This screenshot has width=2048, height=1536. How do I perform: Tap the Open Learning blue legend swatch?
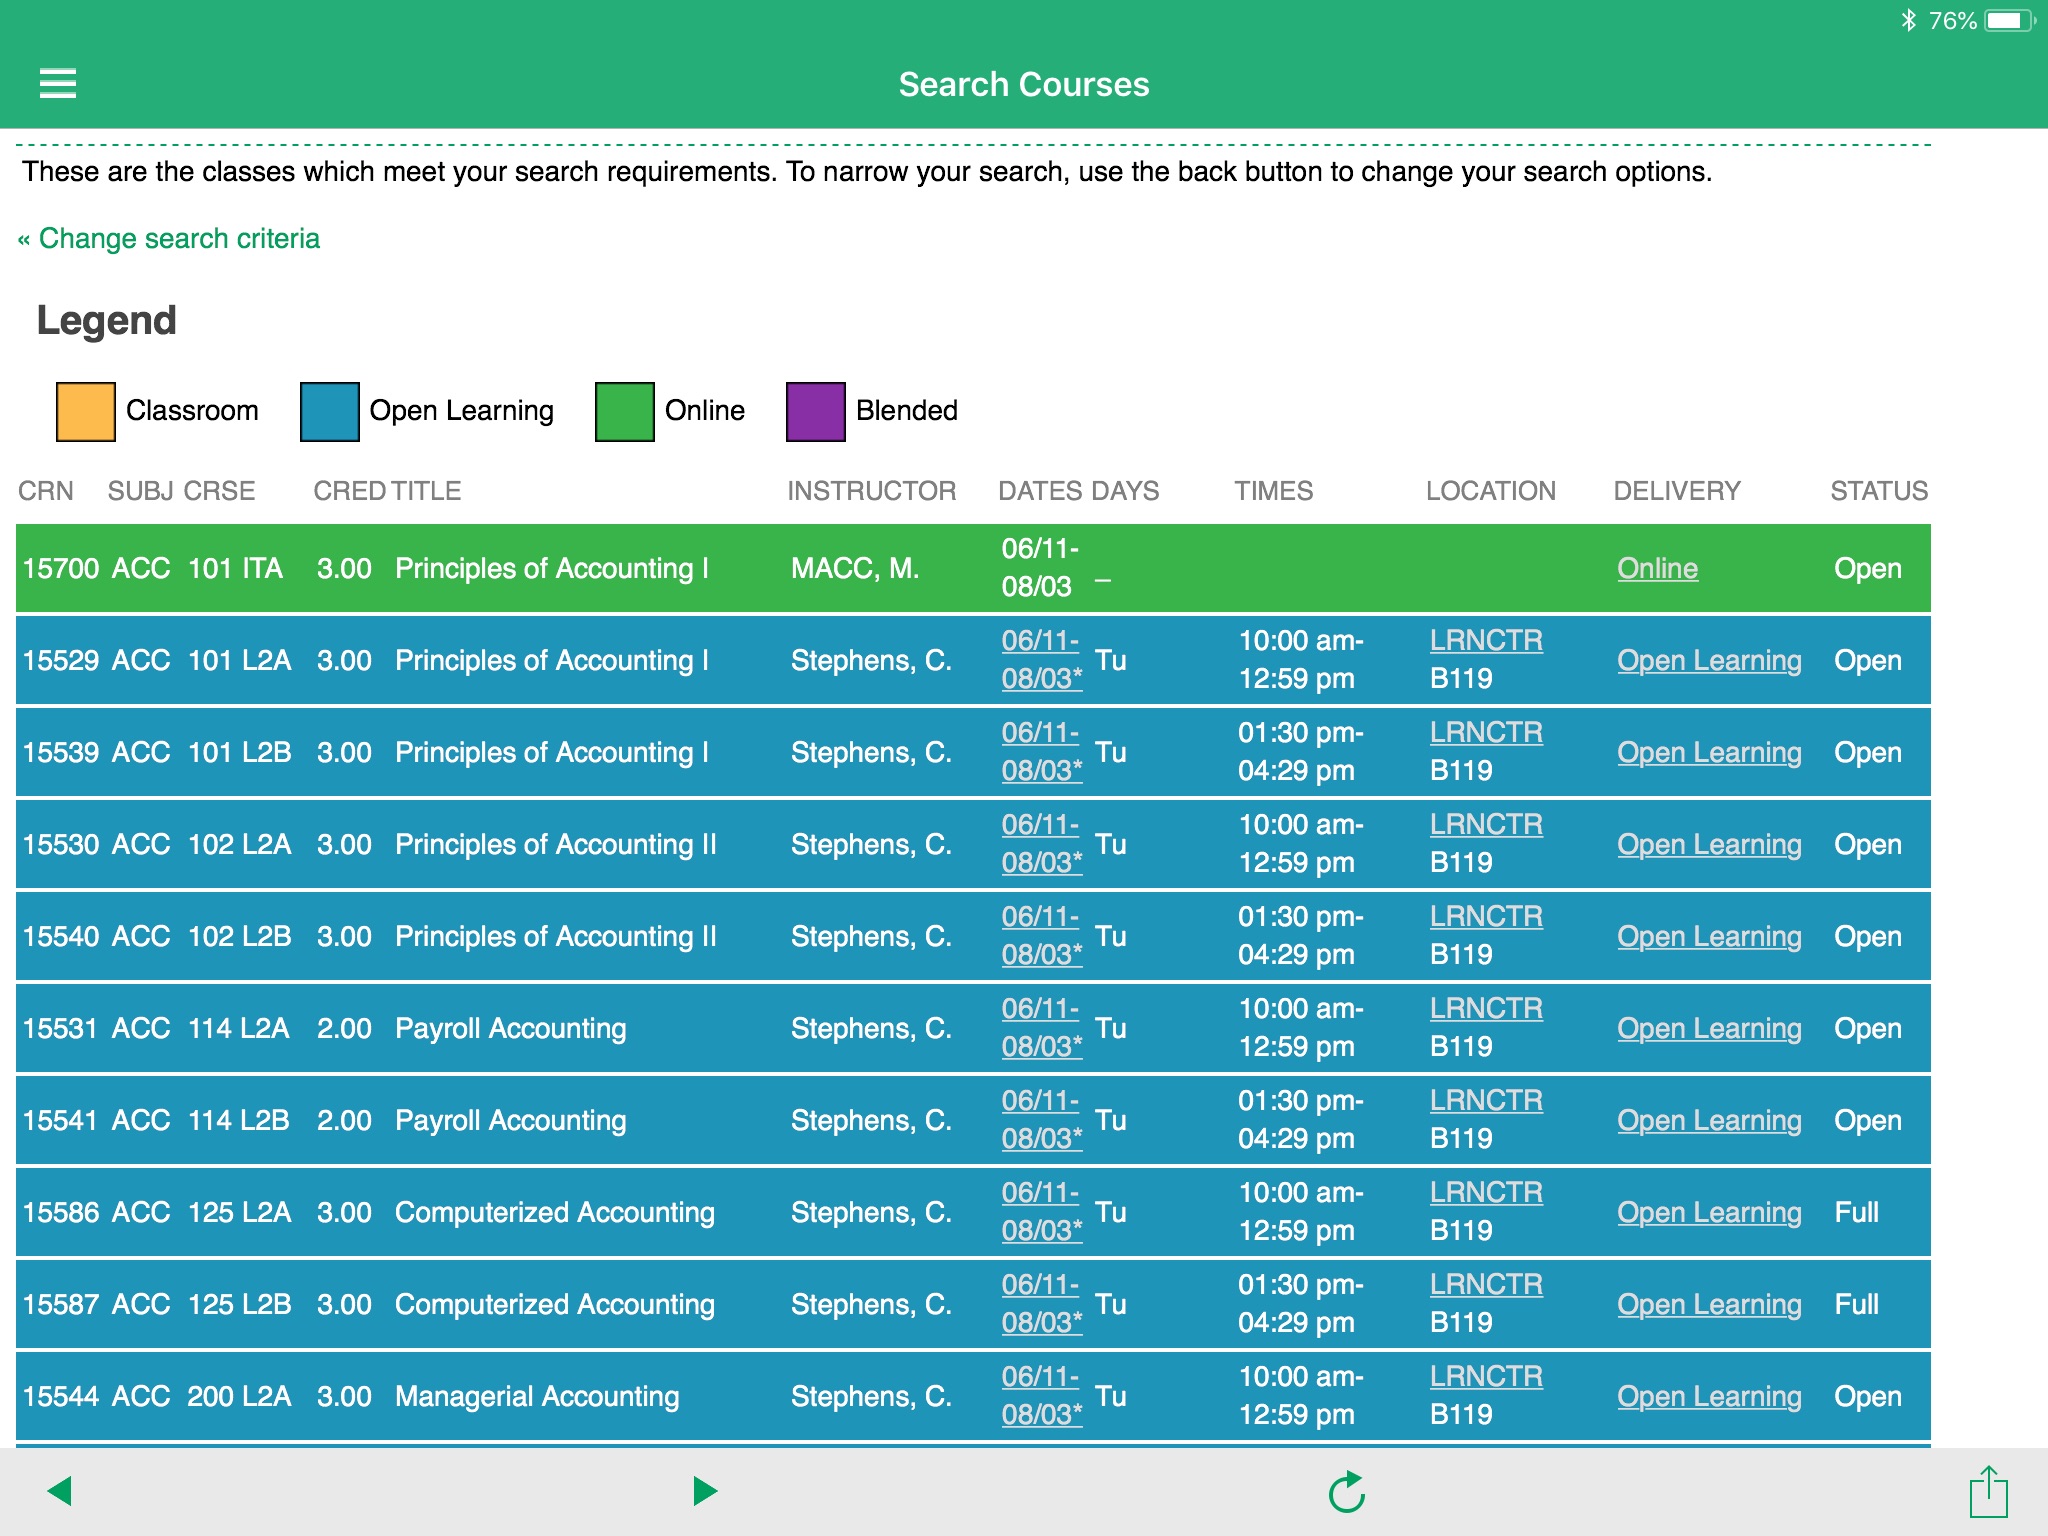point(330,411)
